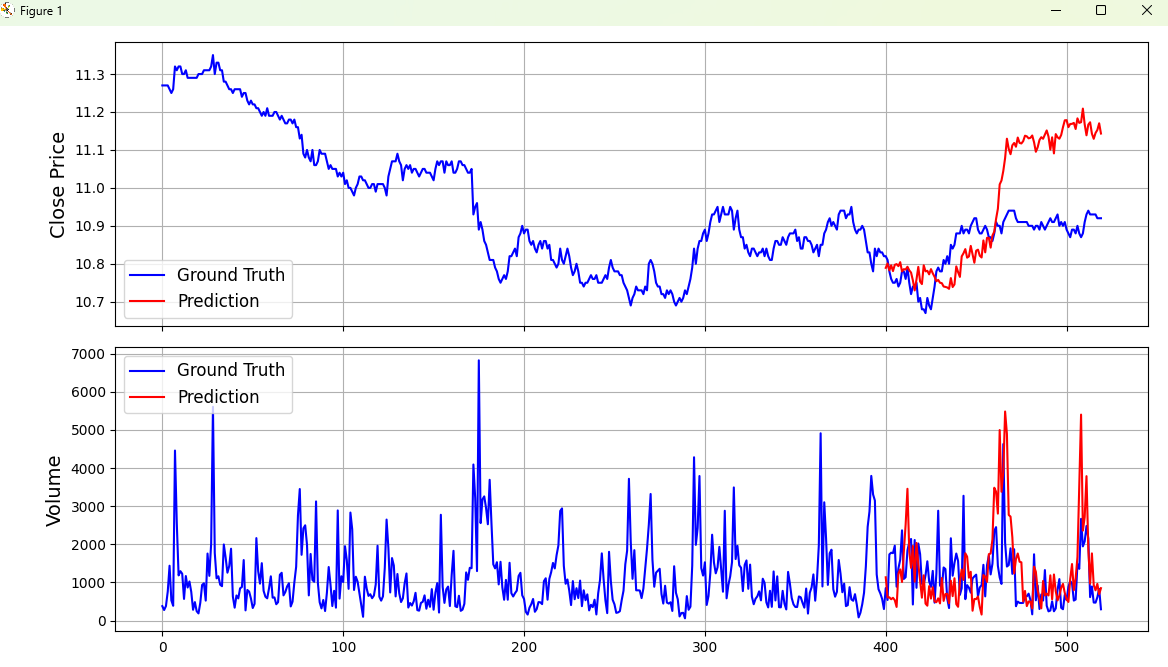Click the 11.2 tick label on the price axis
The width and height of the screenshot is (1168, 667).
[x=90, y=113]
